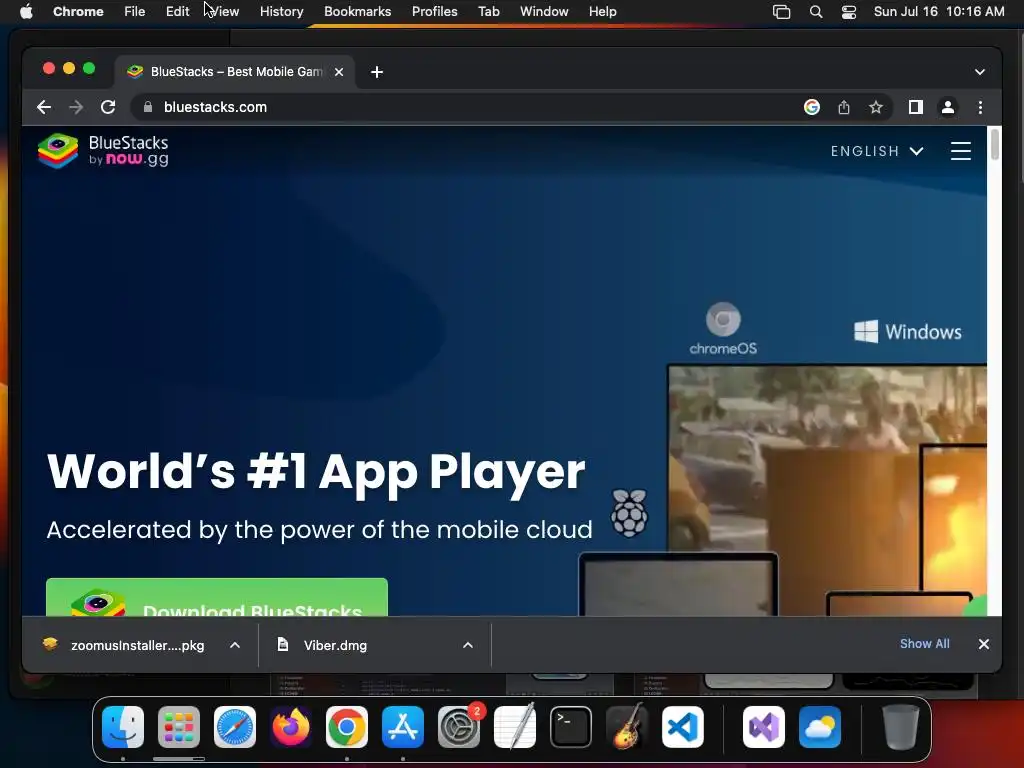This screenshot has height=768, width=1024.
Task: Click the Raspberry Pi icon
Action: [630, 513]
